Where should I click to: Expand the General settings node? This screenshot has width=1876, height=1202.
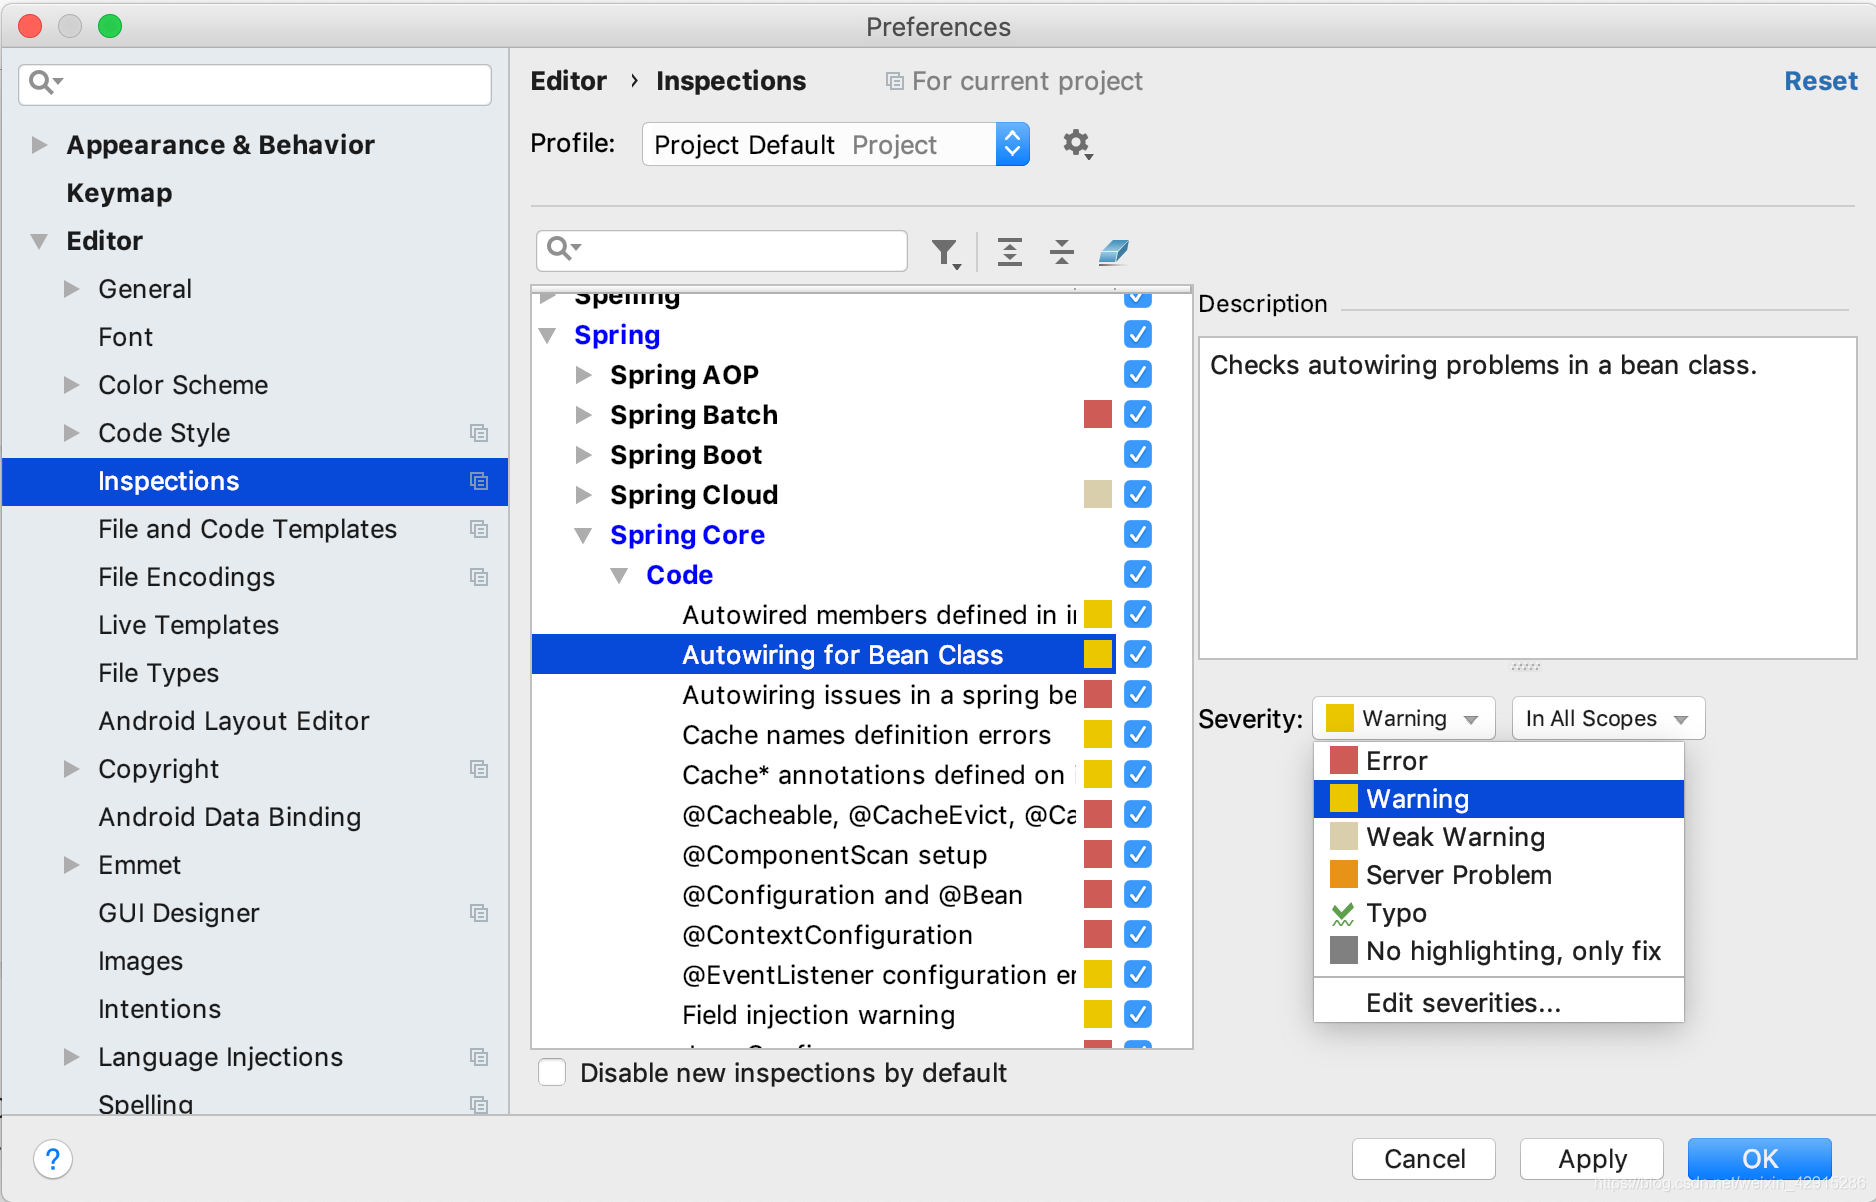(x=71, y=289)
